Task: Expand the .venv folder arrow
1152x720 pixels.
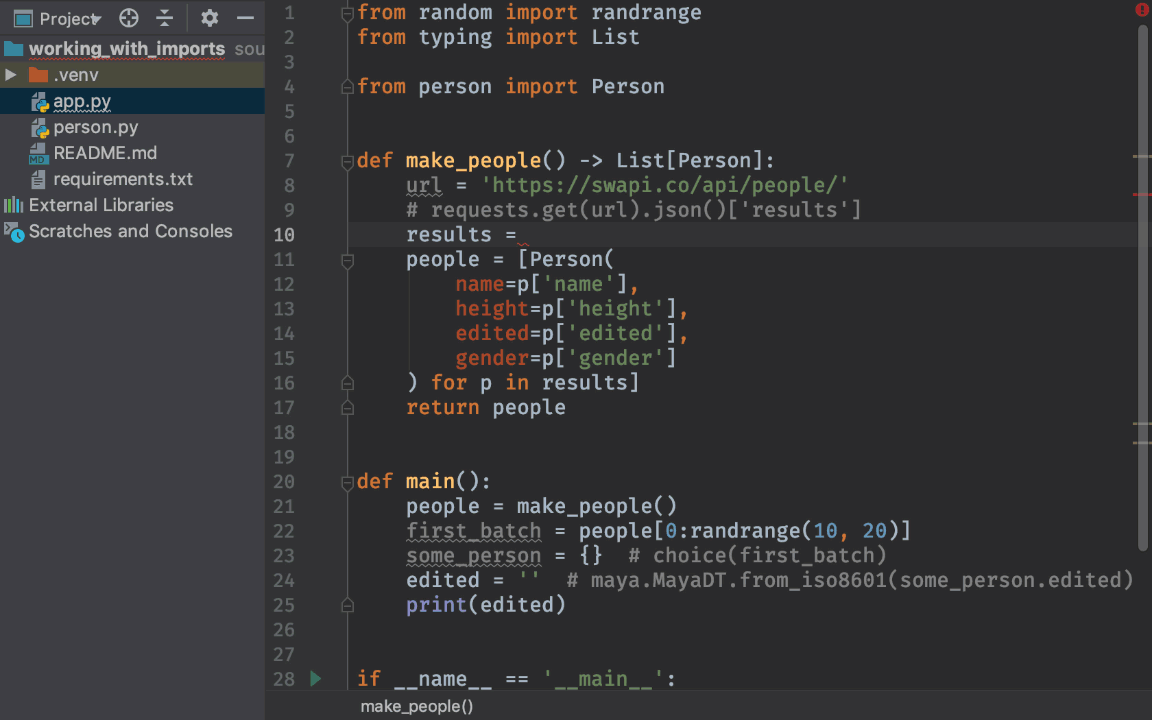Action: point(10,75)
